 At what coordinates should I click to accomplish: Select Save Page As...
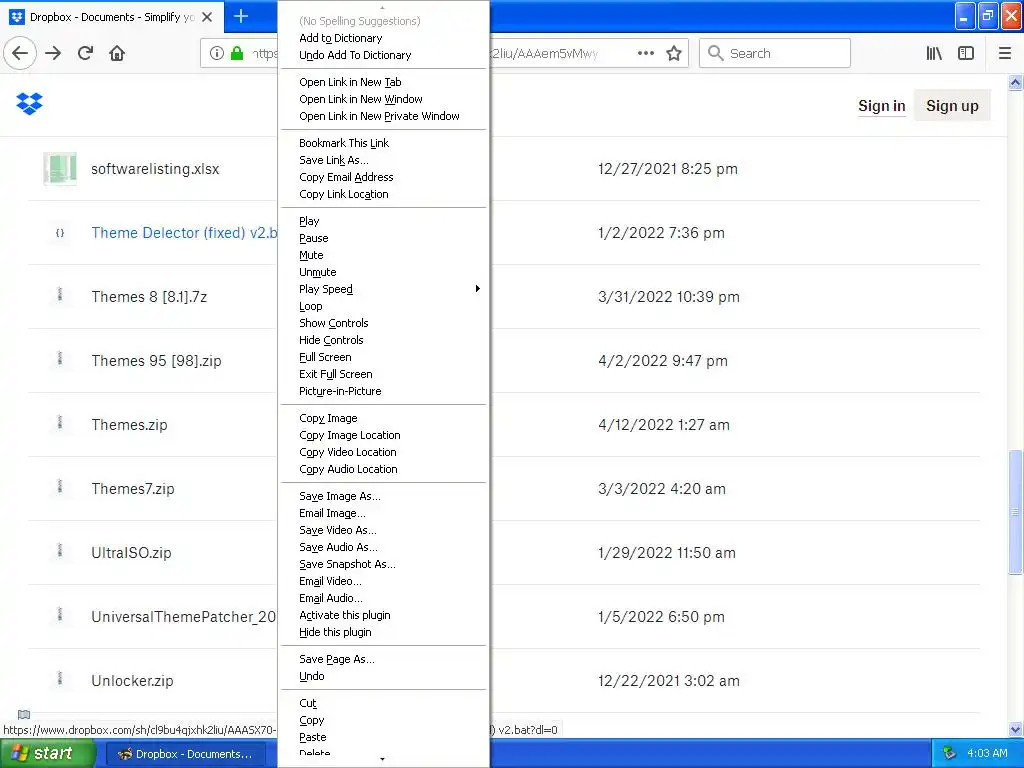click(336, 659)
